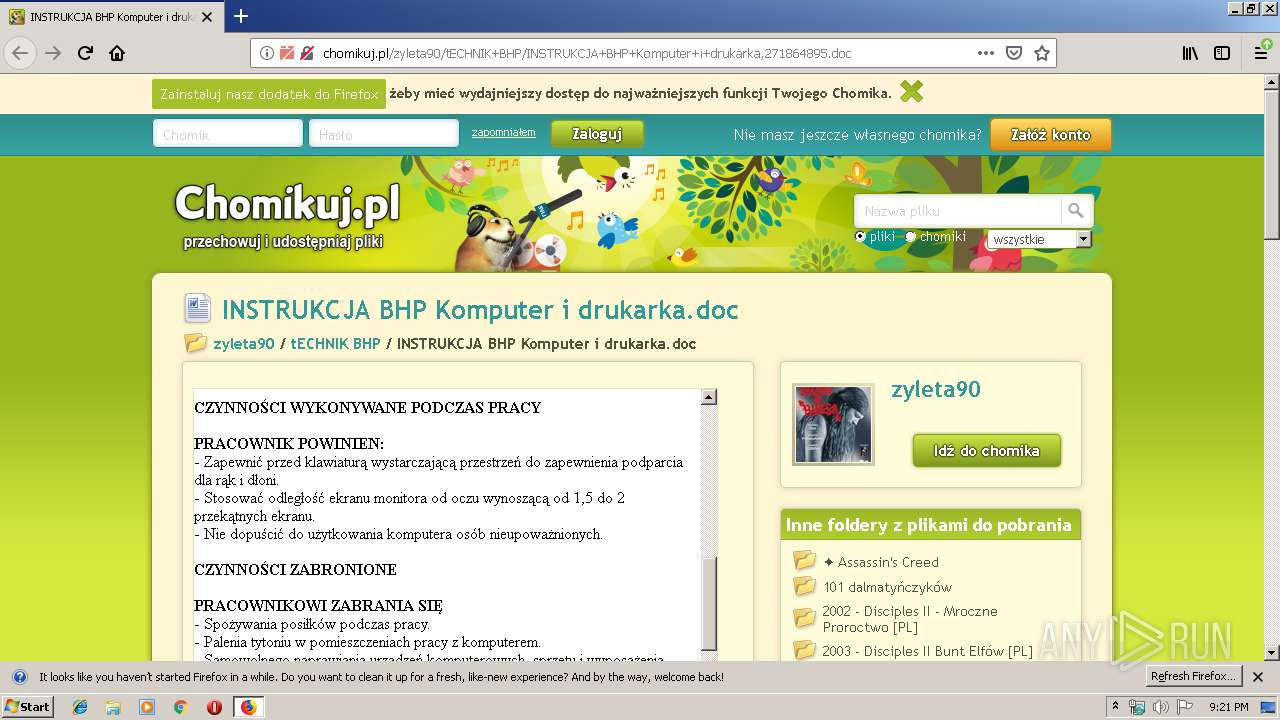
Task: Click the volume icon in system tray
Action: tap(1160, 707)
